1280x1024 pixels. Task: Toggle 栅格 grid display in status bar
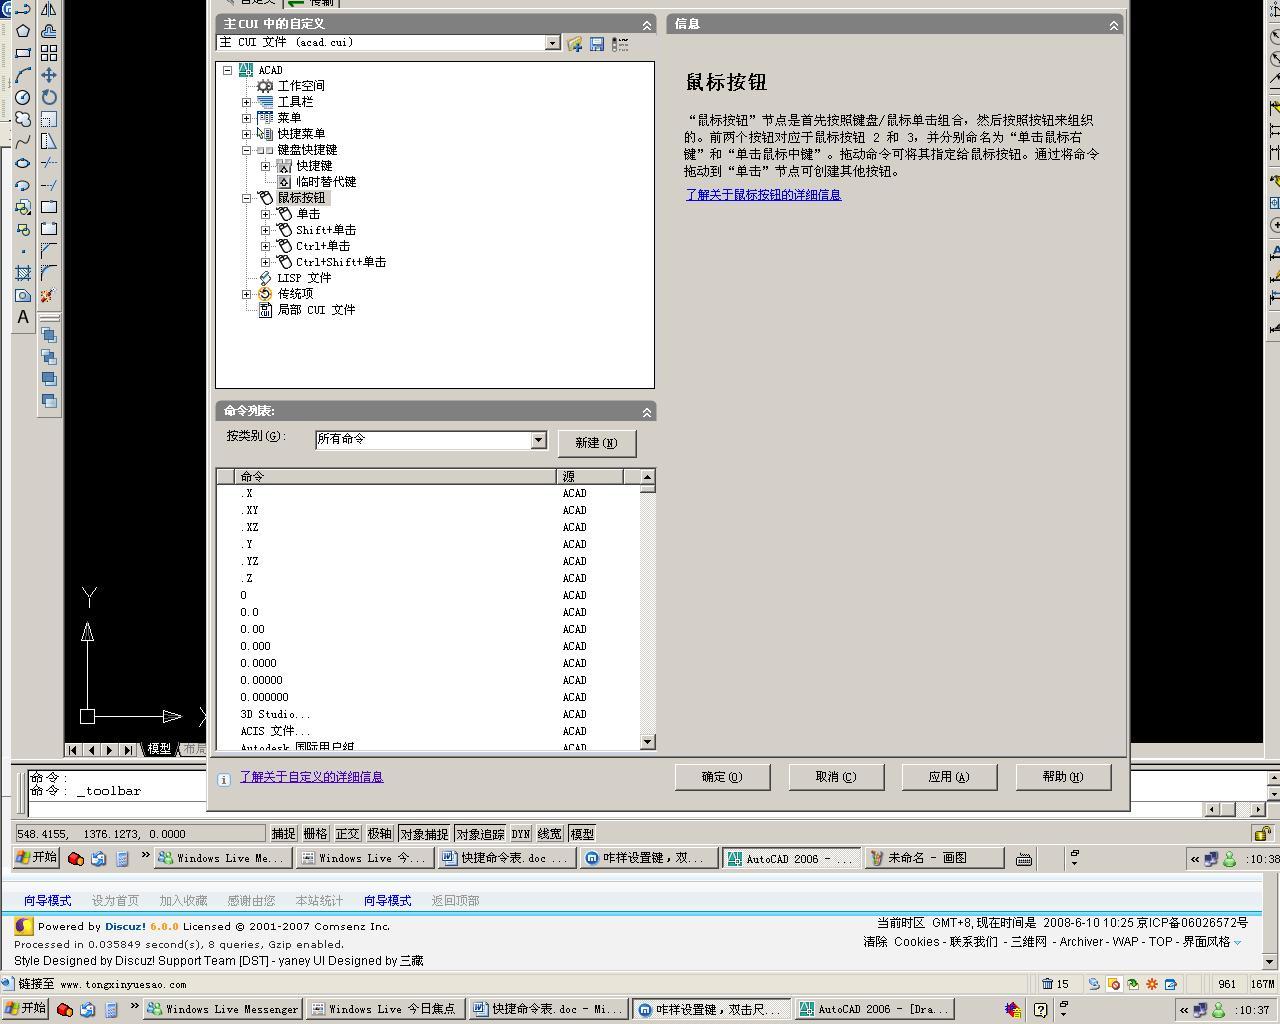[x=315, y=834]
